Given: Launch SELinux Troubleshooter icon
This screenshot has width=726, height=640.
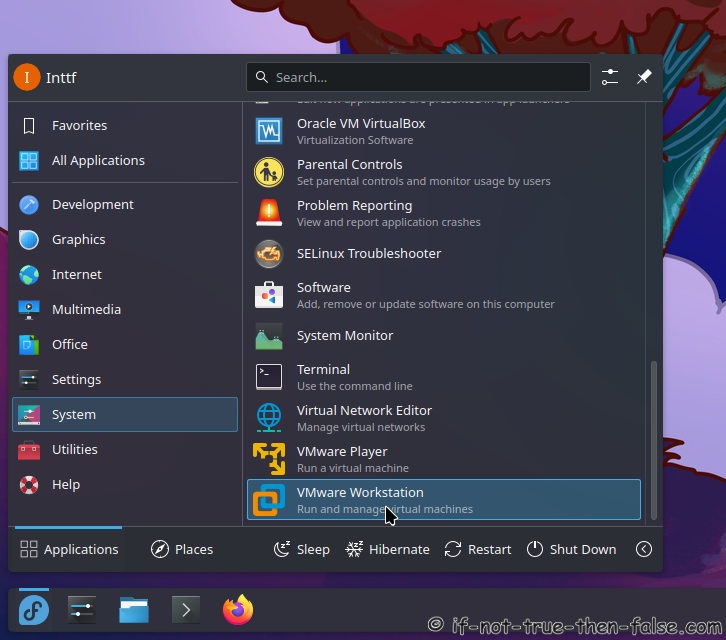Looking at the screenshot, I should (269, 254).
